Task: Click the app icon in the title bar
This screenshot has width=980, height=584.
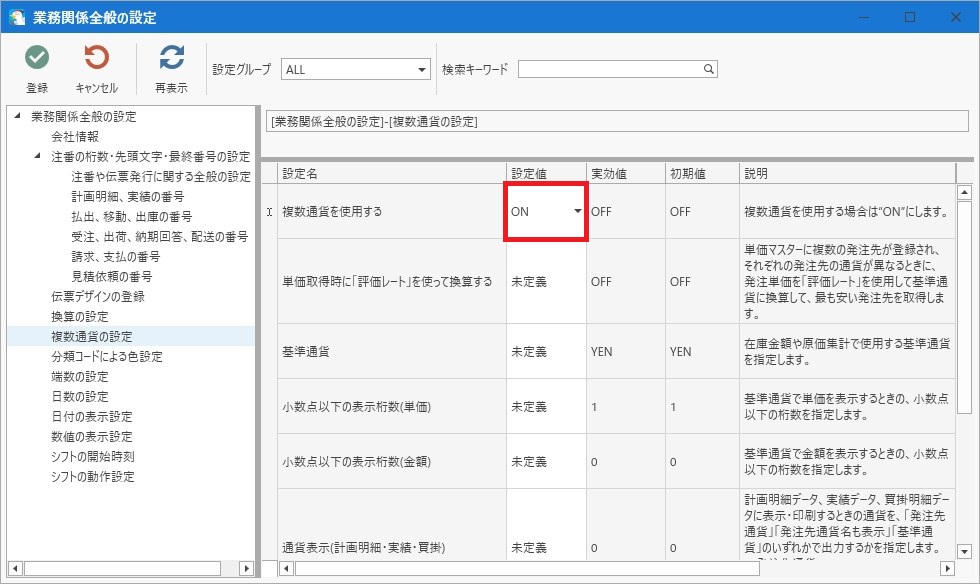Action: (17, 17)
